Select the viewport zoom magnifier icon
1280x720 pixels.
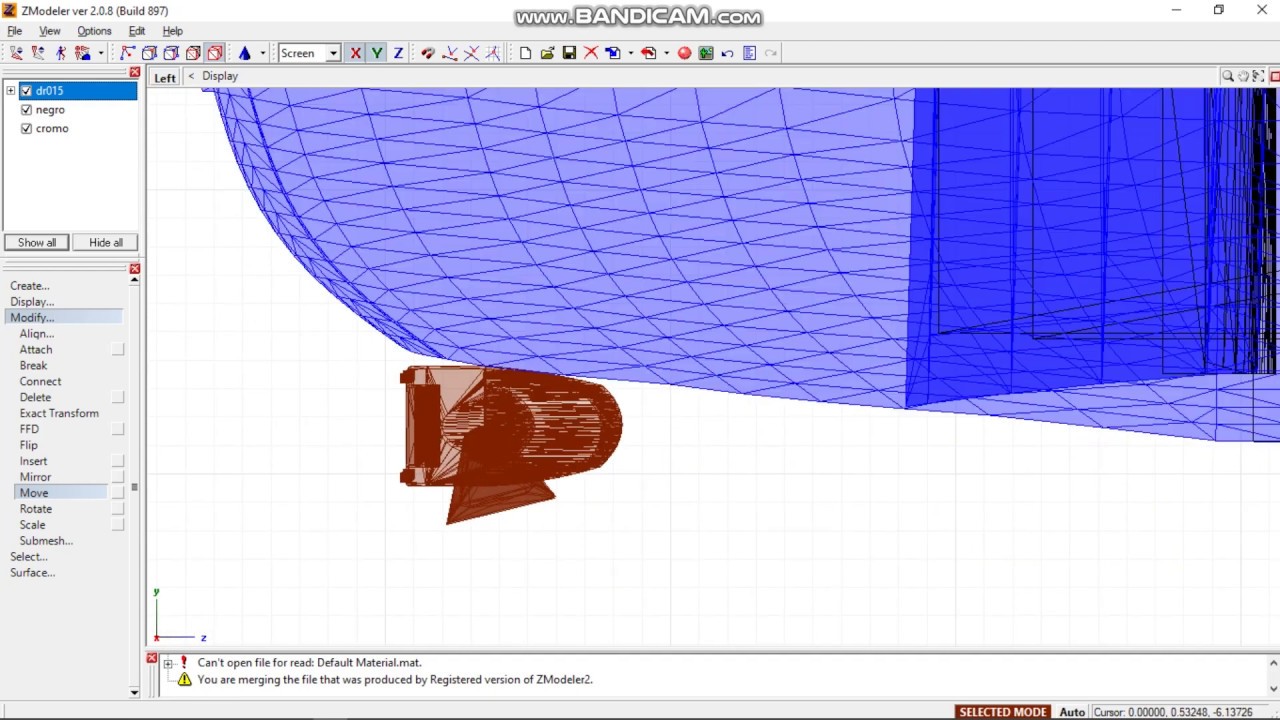point(1227,76)
